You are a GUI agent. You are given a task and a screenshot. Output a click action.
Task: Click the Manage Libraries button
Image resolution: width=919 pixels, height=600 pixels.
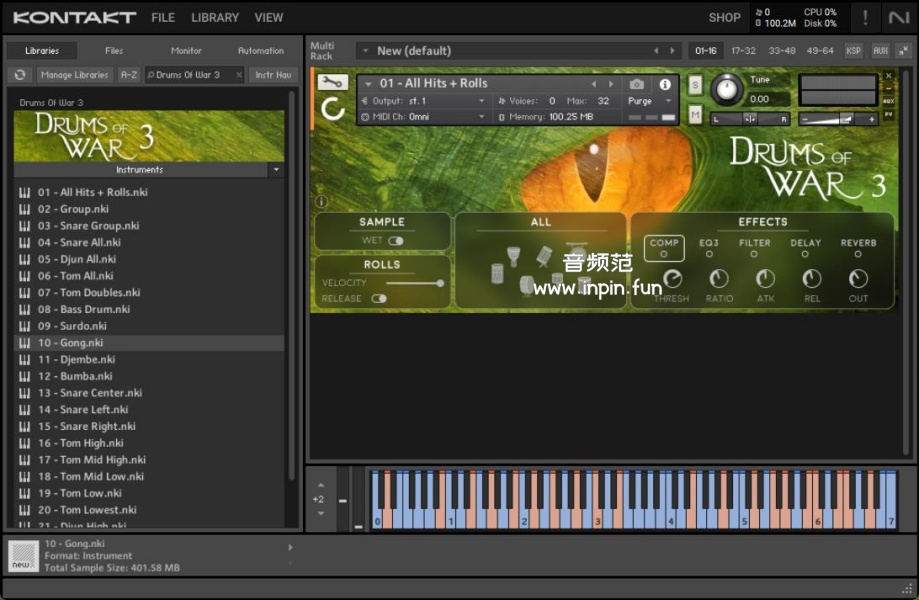tap(75, 75)
